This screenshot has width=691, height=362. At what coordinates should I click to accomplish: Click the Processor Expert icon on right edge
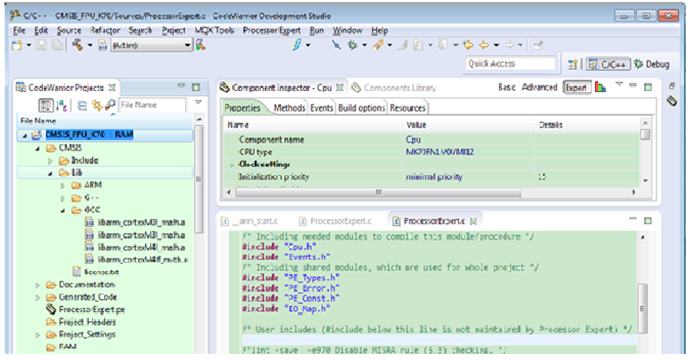point(671,101)
